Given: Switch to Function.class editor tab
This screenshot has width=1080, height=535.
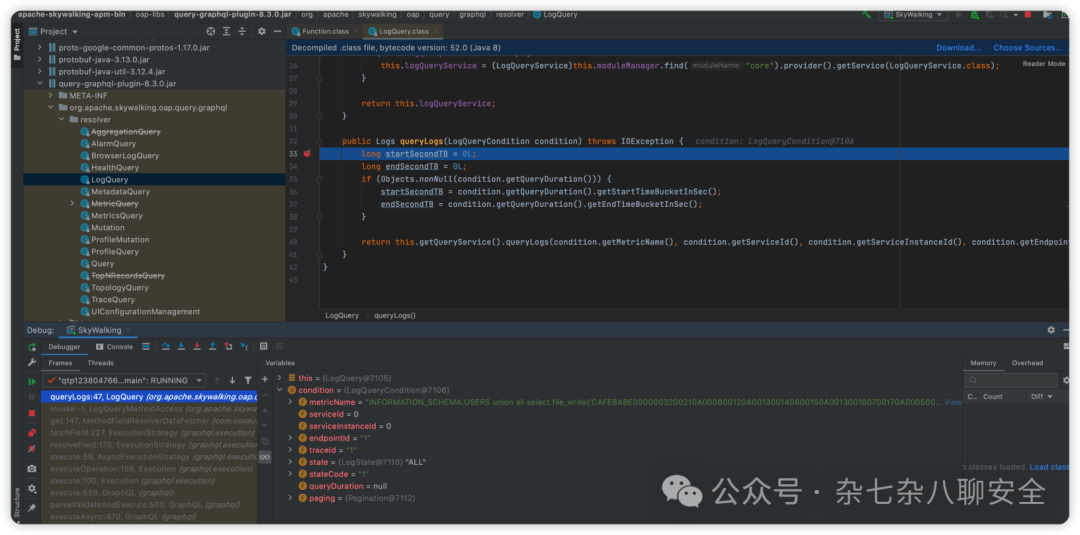Looking at the screenshot, I should (x=325, y=31).
